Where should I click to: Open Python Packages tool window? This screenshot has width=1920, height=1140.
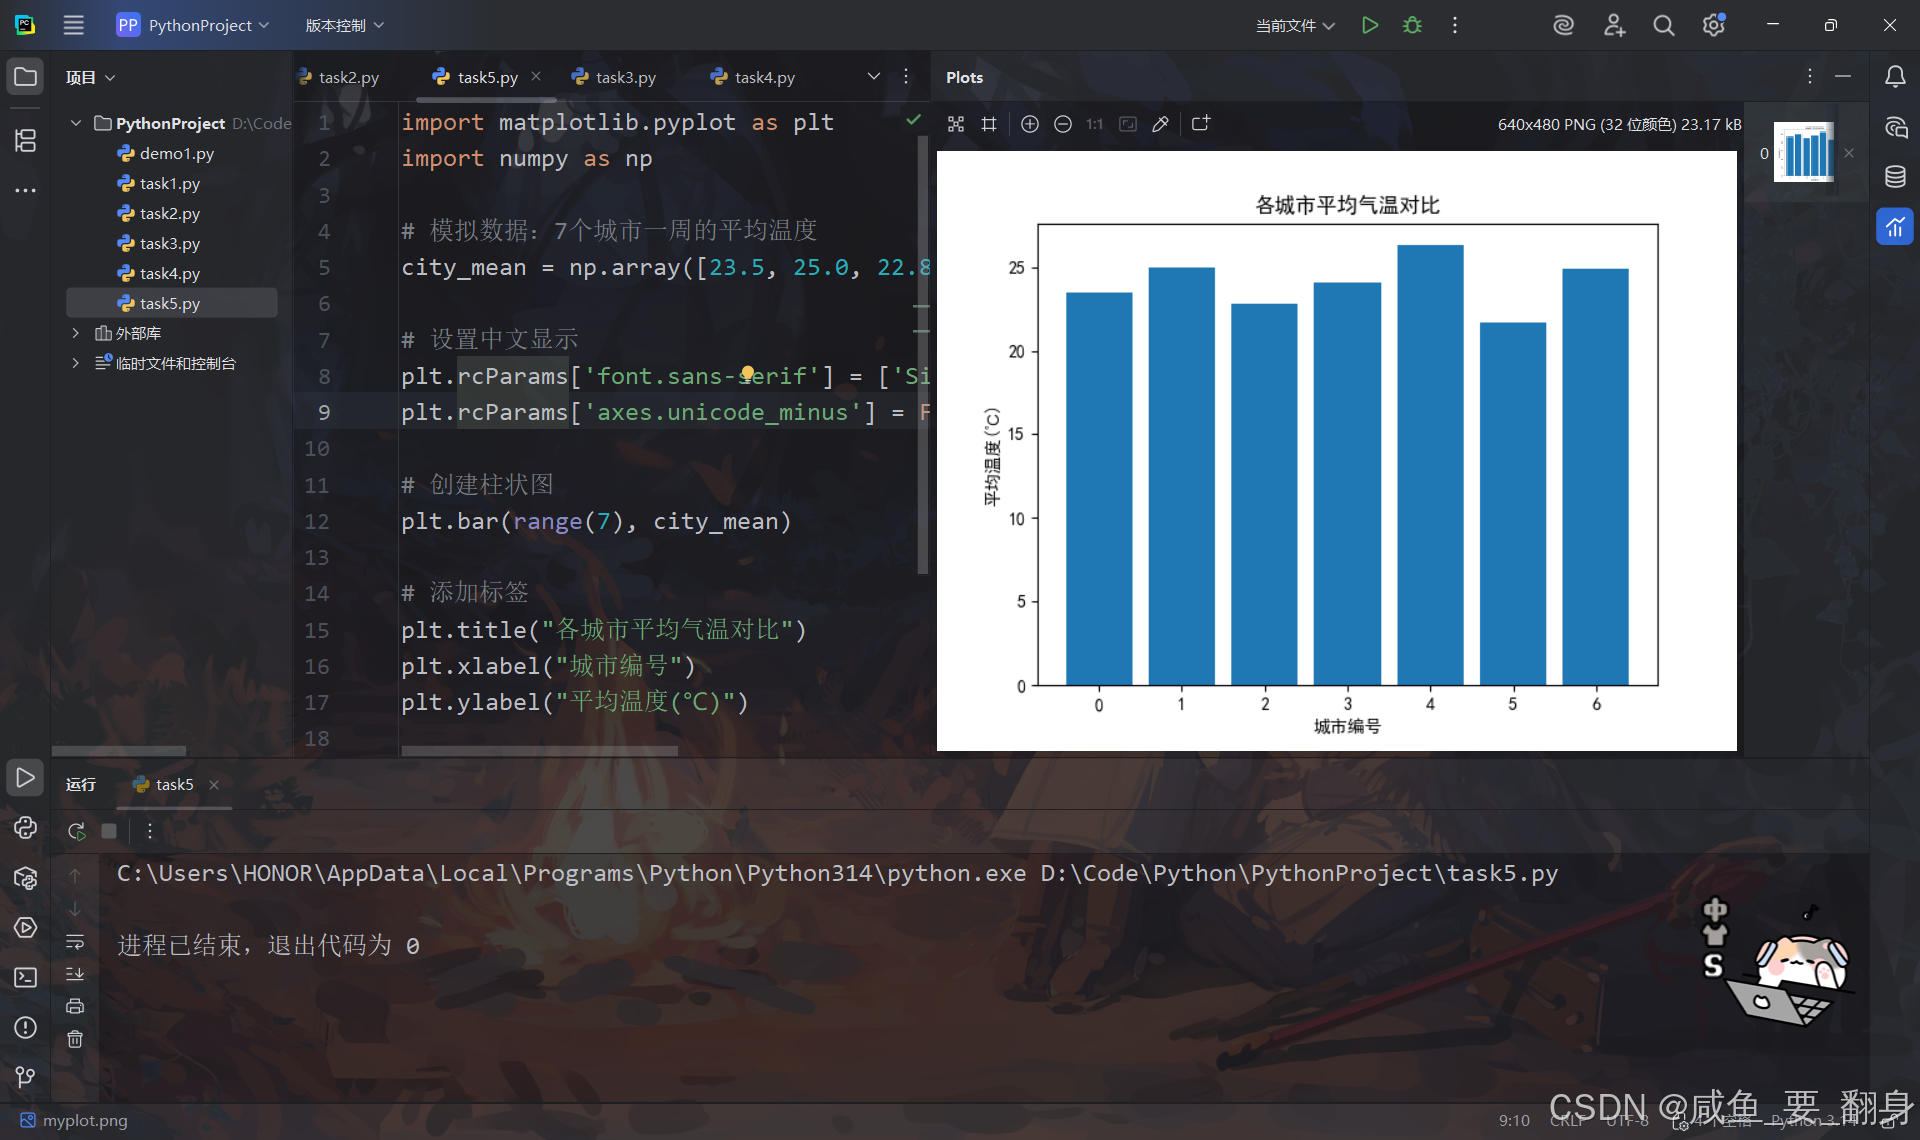point(25,878)
